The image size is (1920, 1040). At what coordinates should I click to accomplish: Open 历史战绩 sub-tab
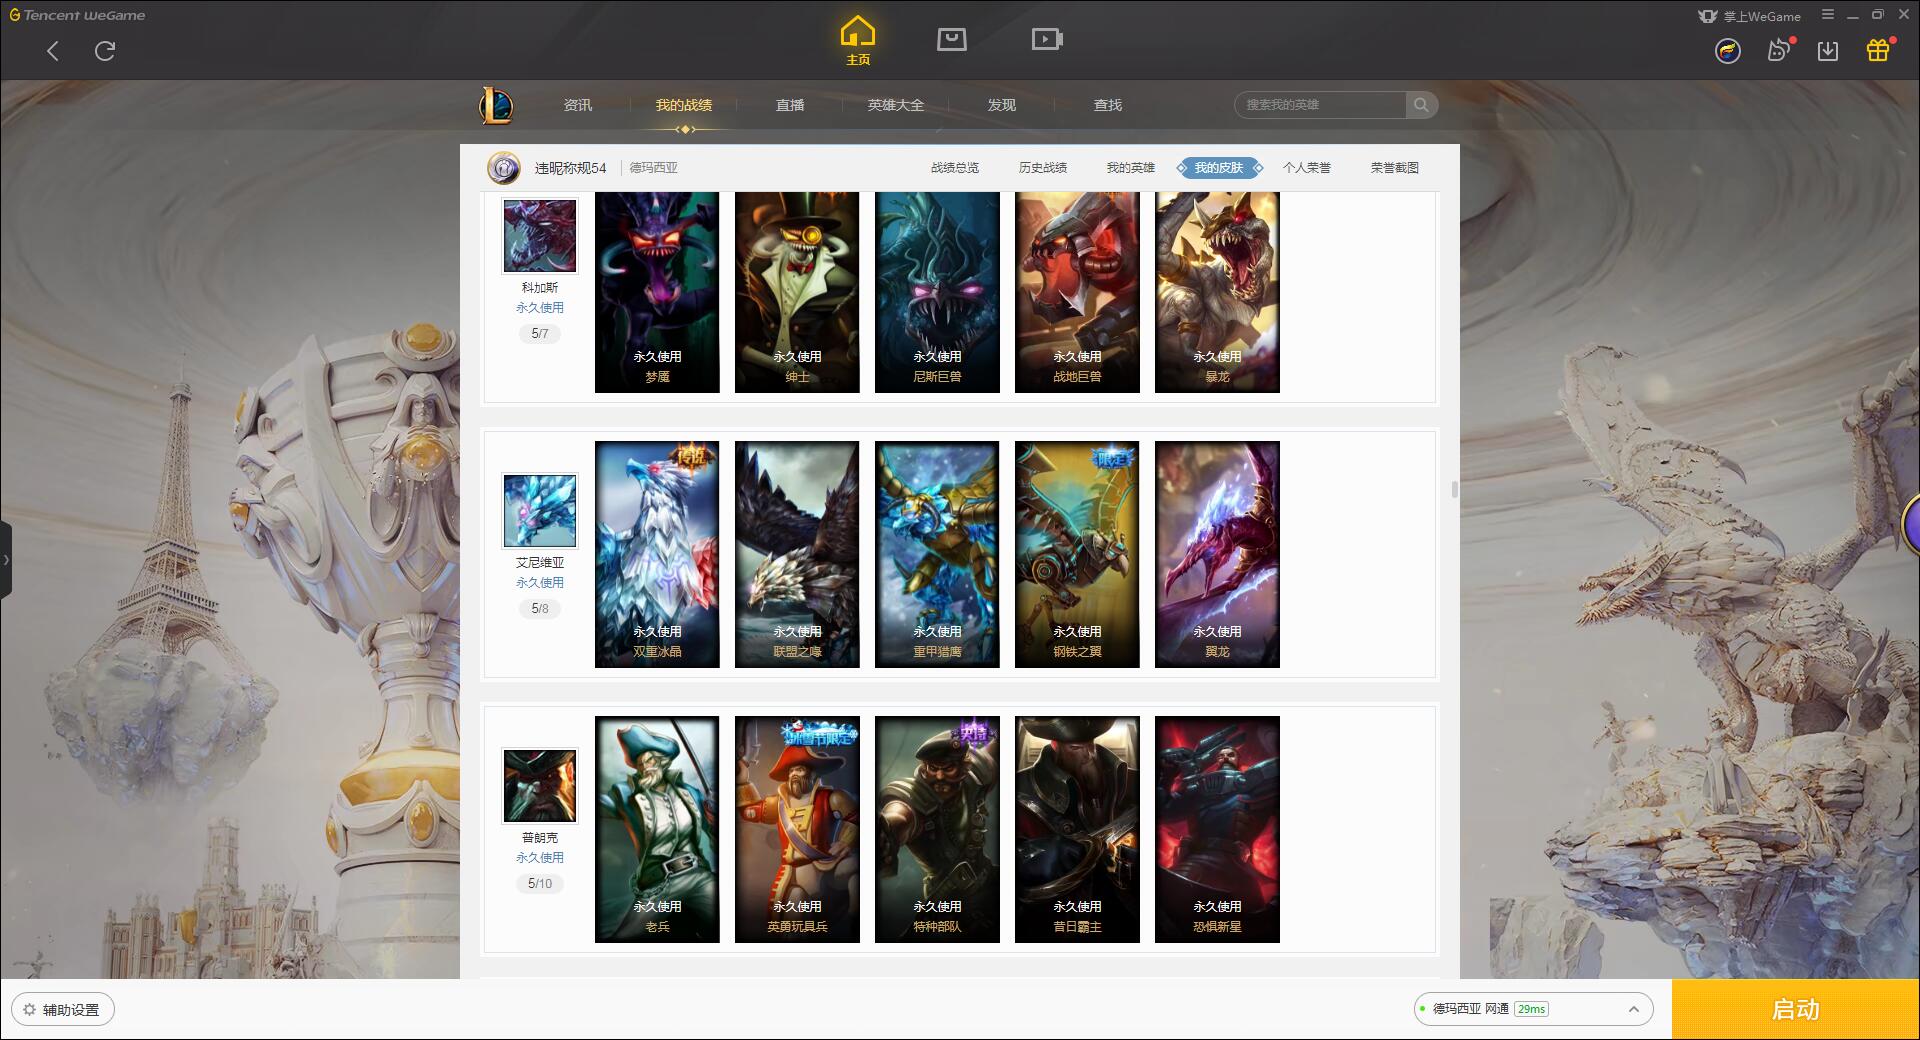tap(1043, 168)
